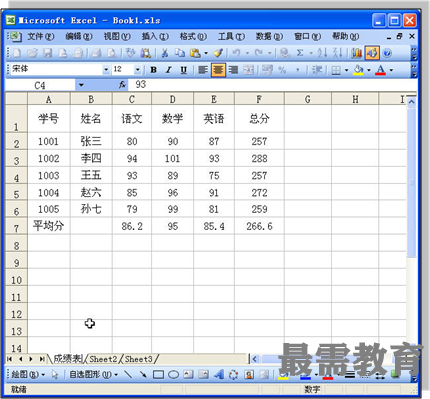430x399 pixels.
Task: Open Excel Help question mark icon
Action: coord(387,53)
